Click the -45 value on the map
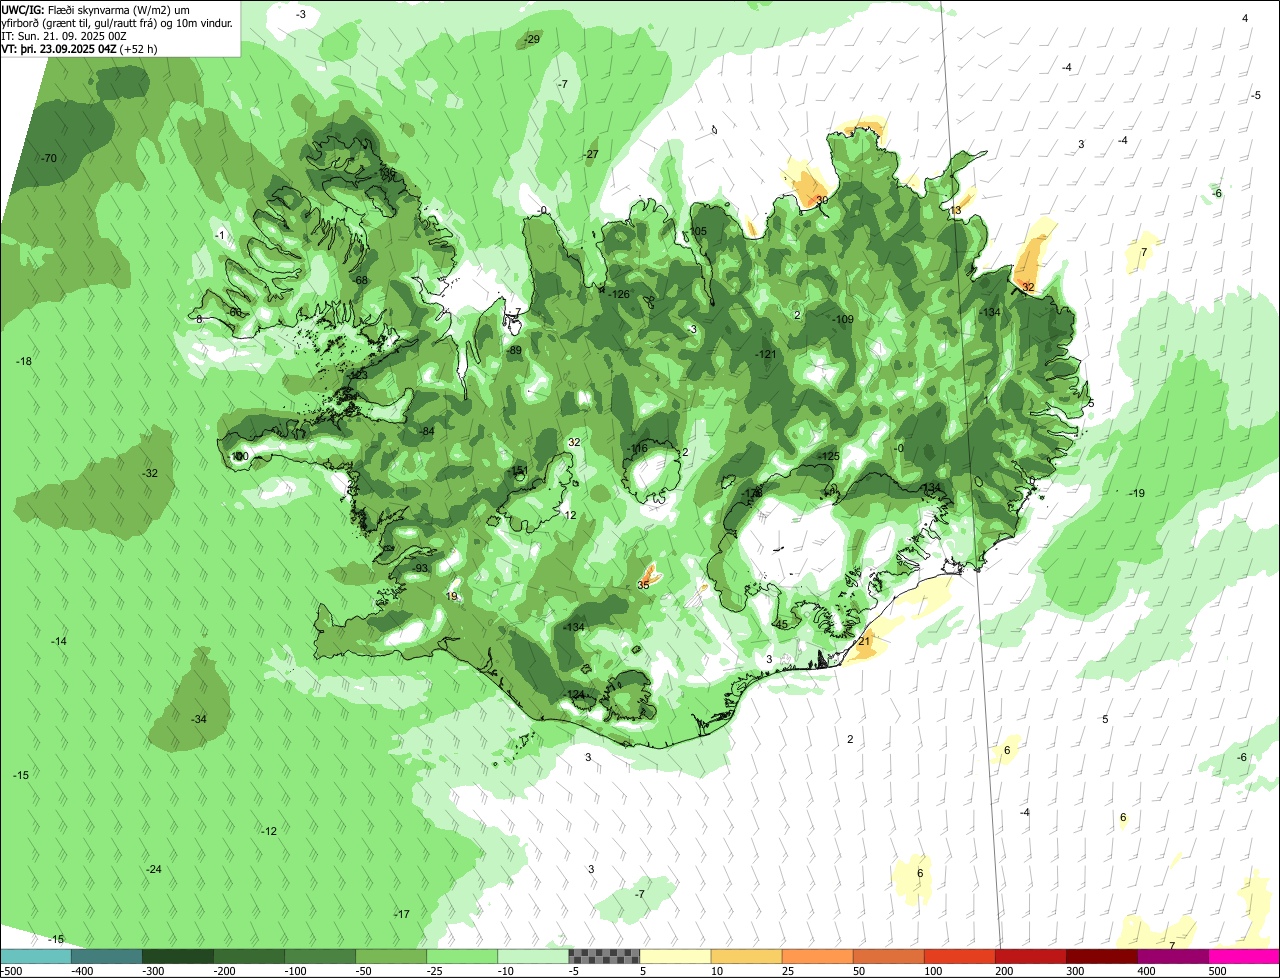The width and height of the screenshot is (1280, 978). (781, 624)
